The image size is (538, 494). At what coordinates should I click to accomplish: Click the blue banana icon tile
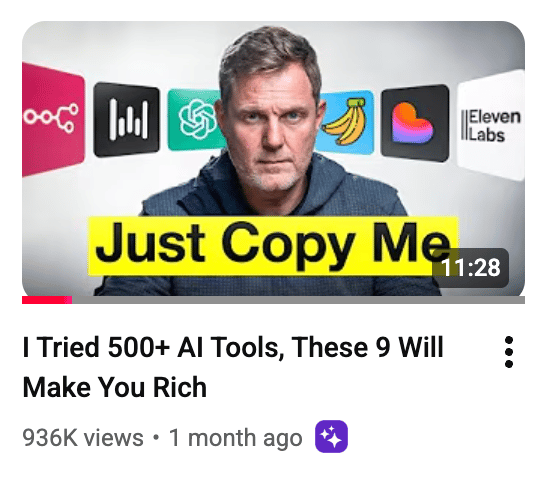(346, 121)
